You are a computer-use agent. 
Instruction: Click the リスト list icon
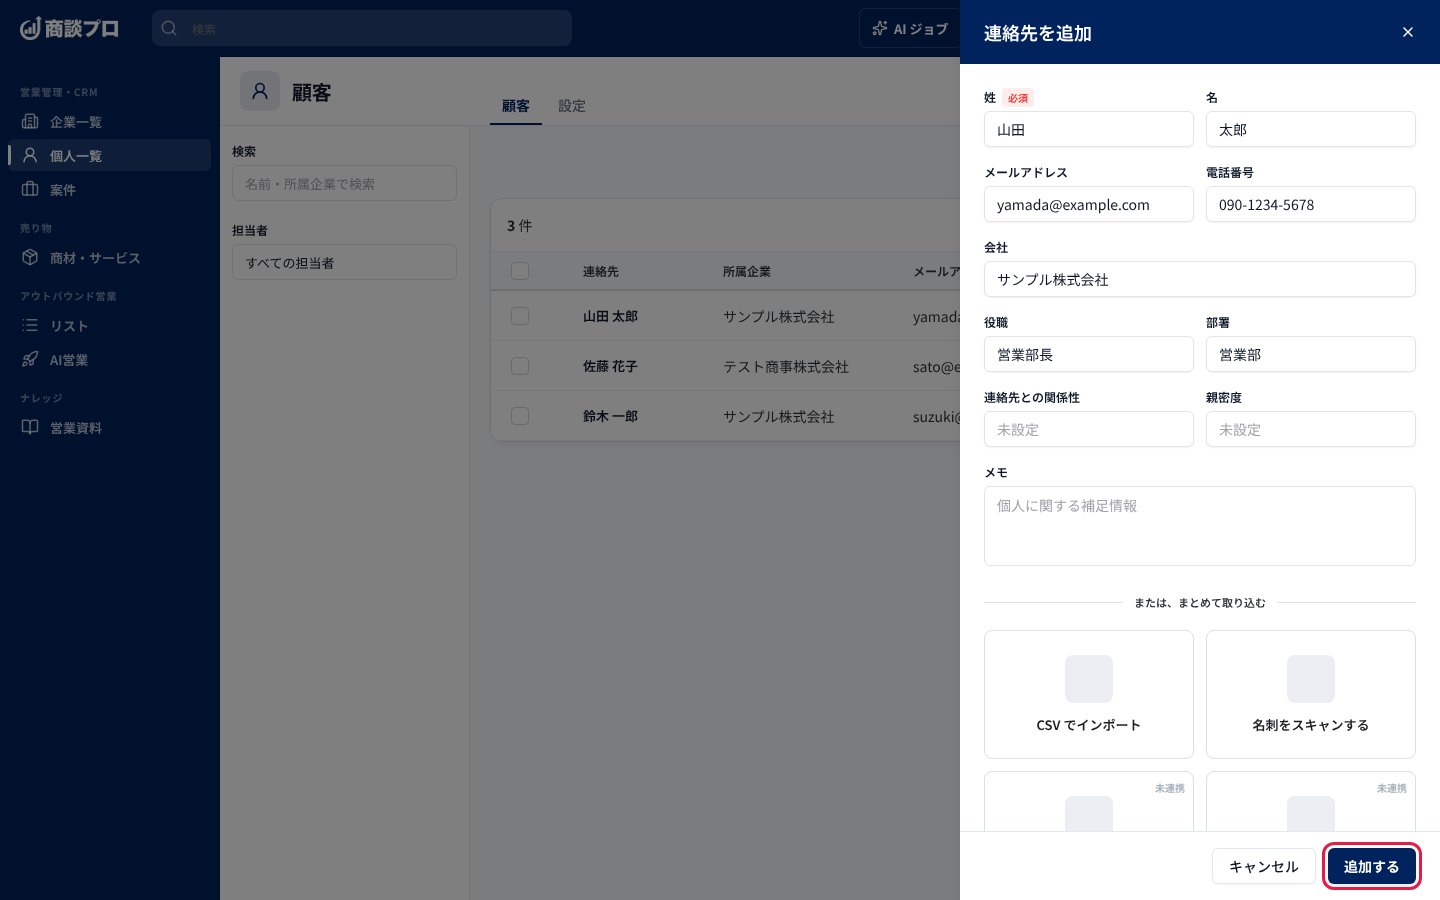[30, 326]
